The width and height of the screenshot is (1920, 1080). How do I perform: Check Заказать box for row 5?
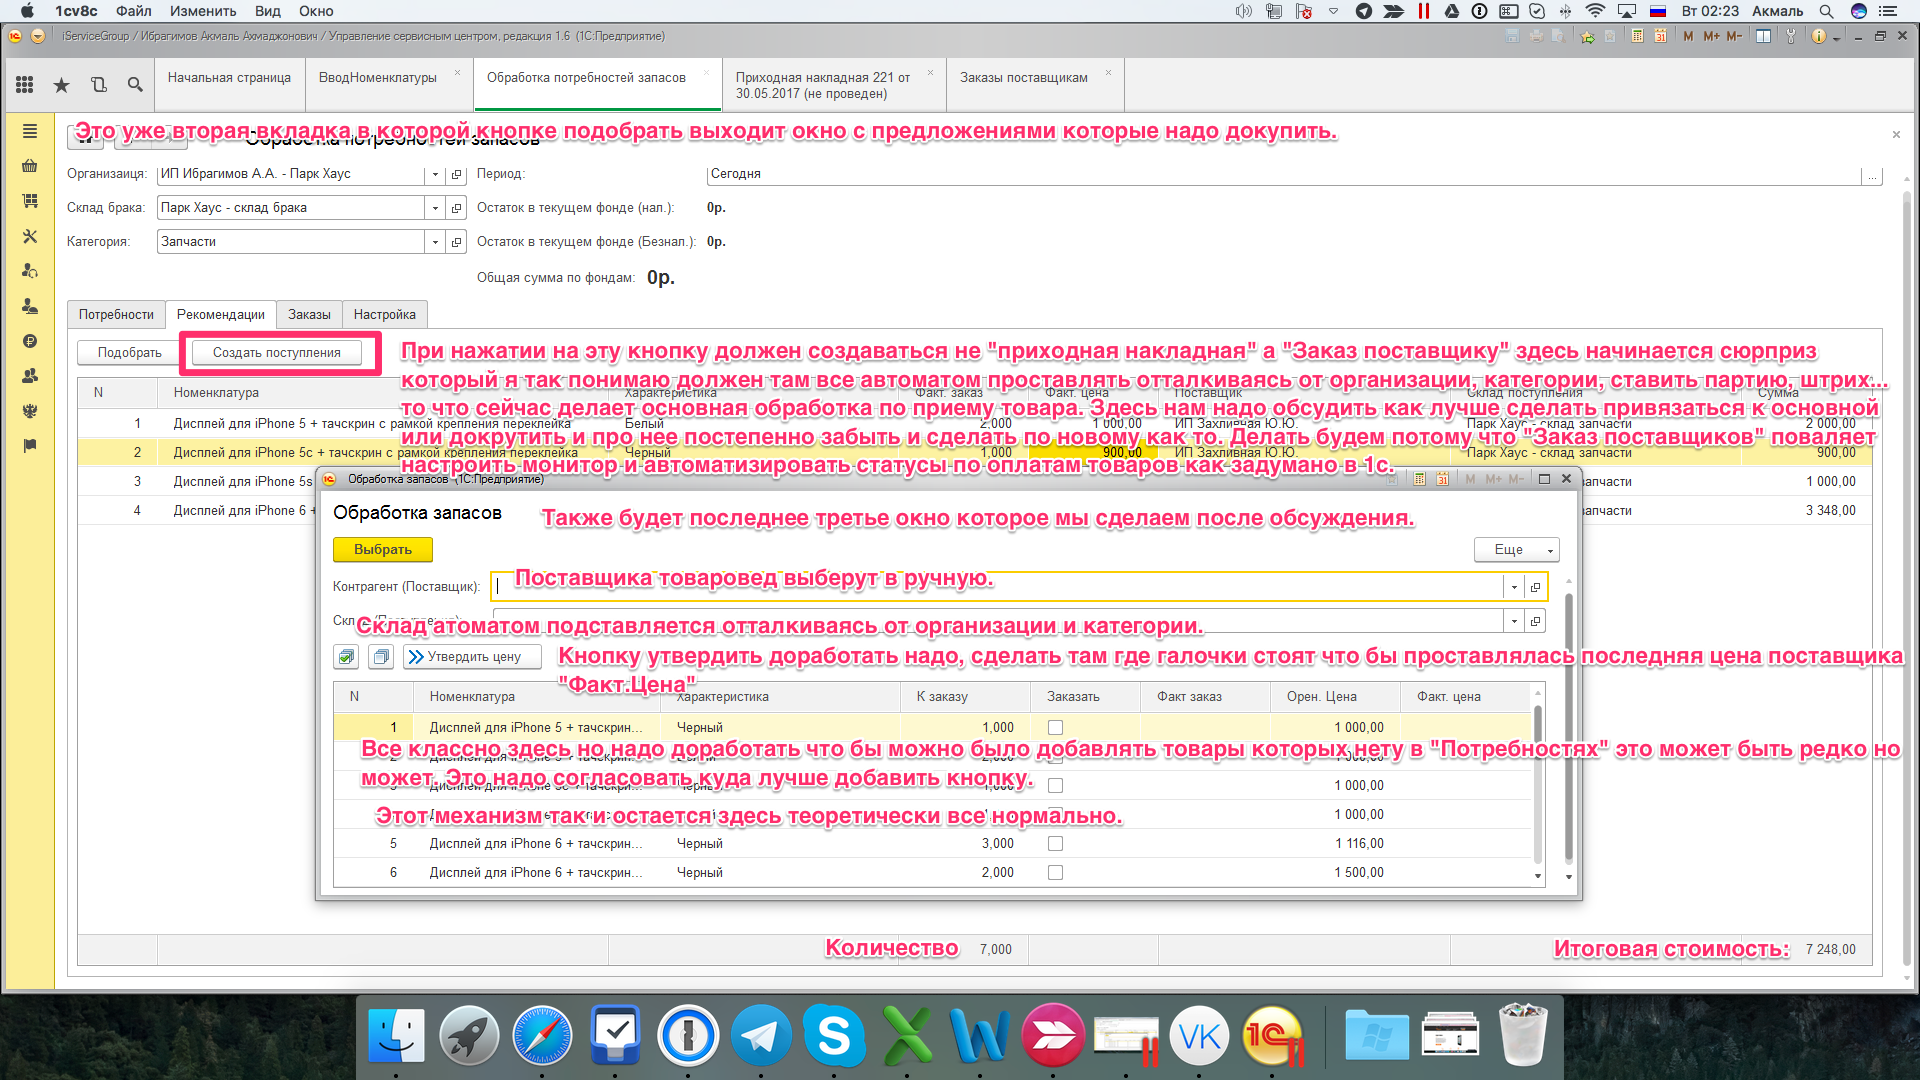(x=1055, y=844)
